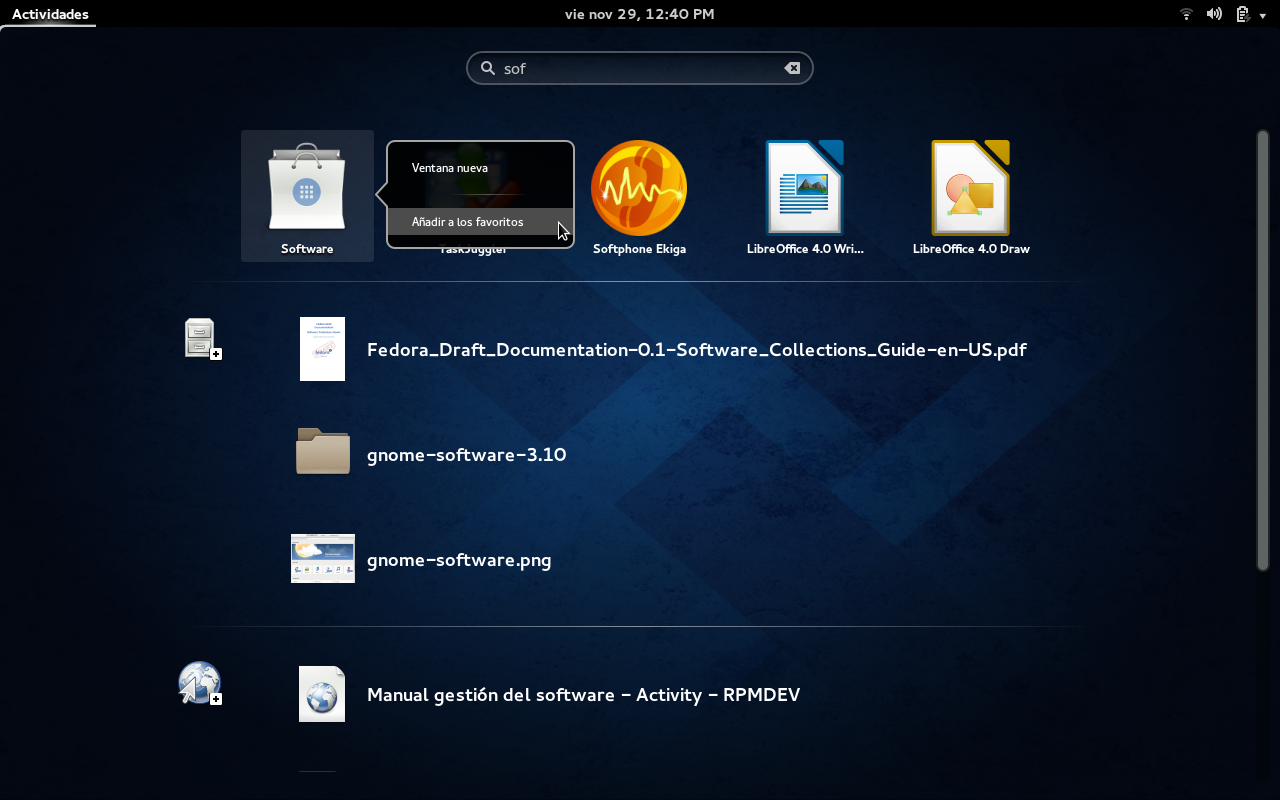Open the clock and calendar menu

click(639, 14)
